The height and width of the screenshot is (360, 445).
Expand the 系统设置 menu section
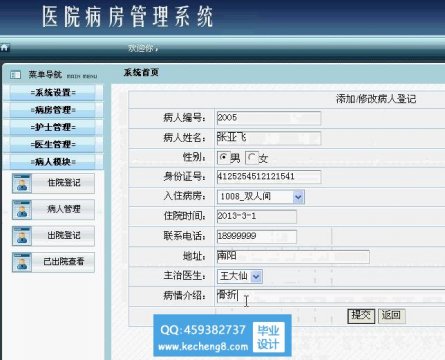[x=53, y=93]
